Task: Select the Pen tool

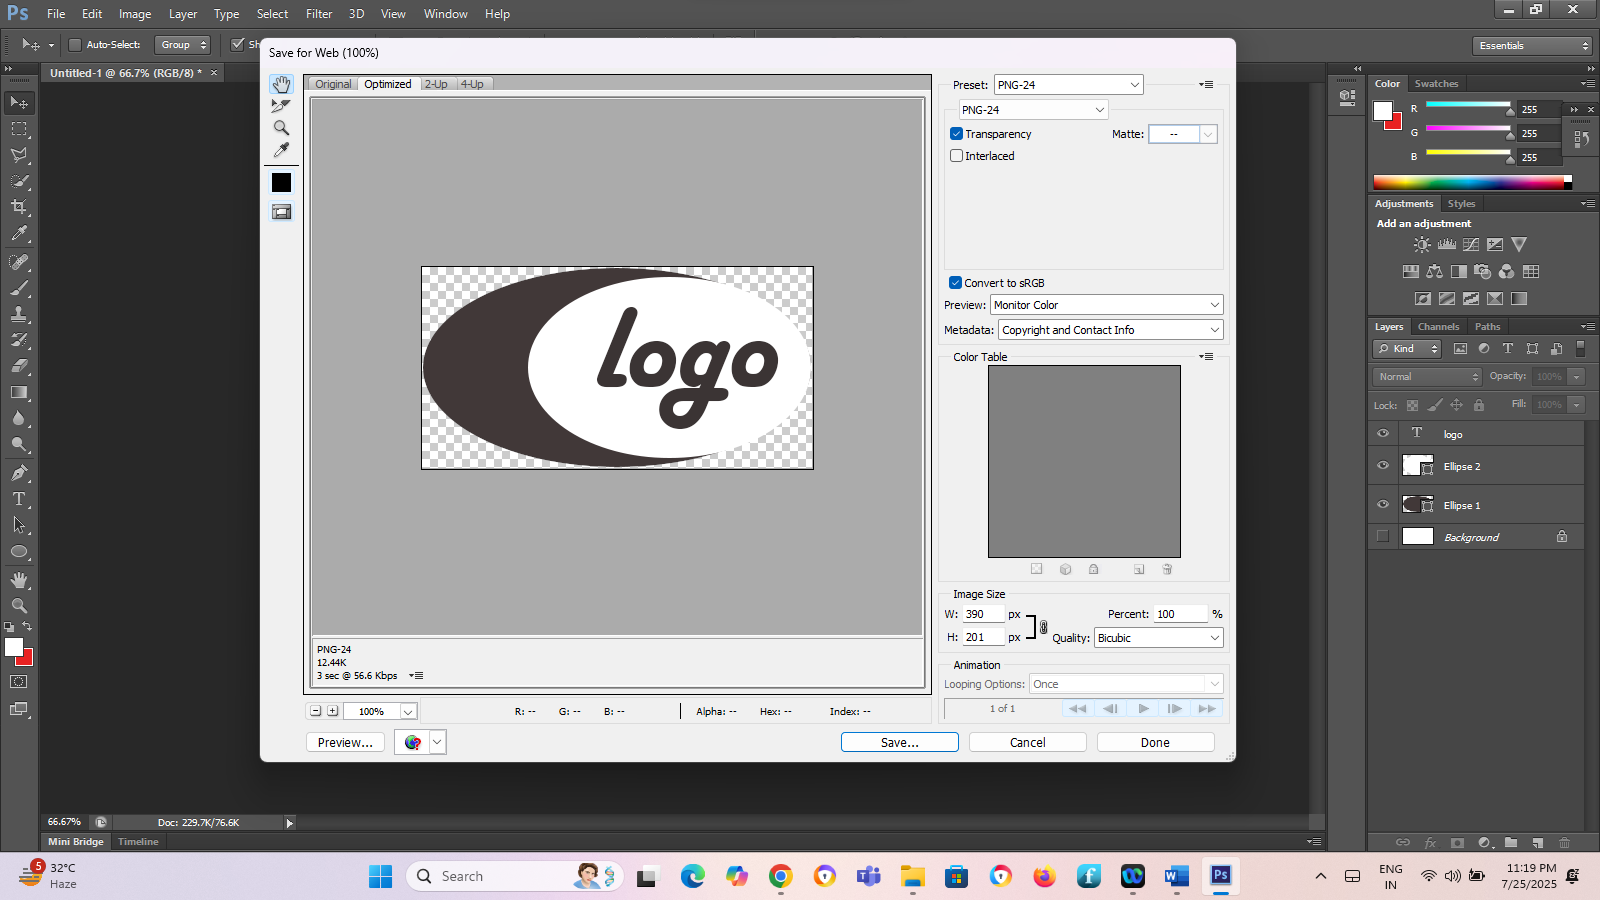Action: [x=19, y=473]
